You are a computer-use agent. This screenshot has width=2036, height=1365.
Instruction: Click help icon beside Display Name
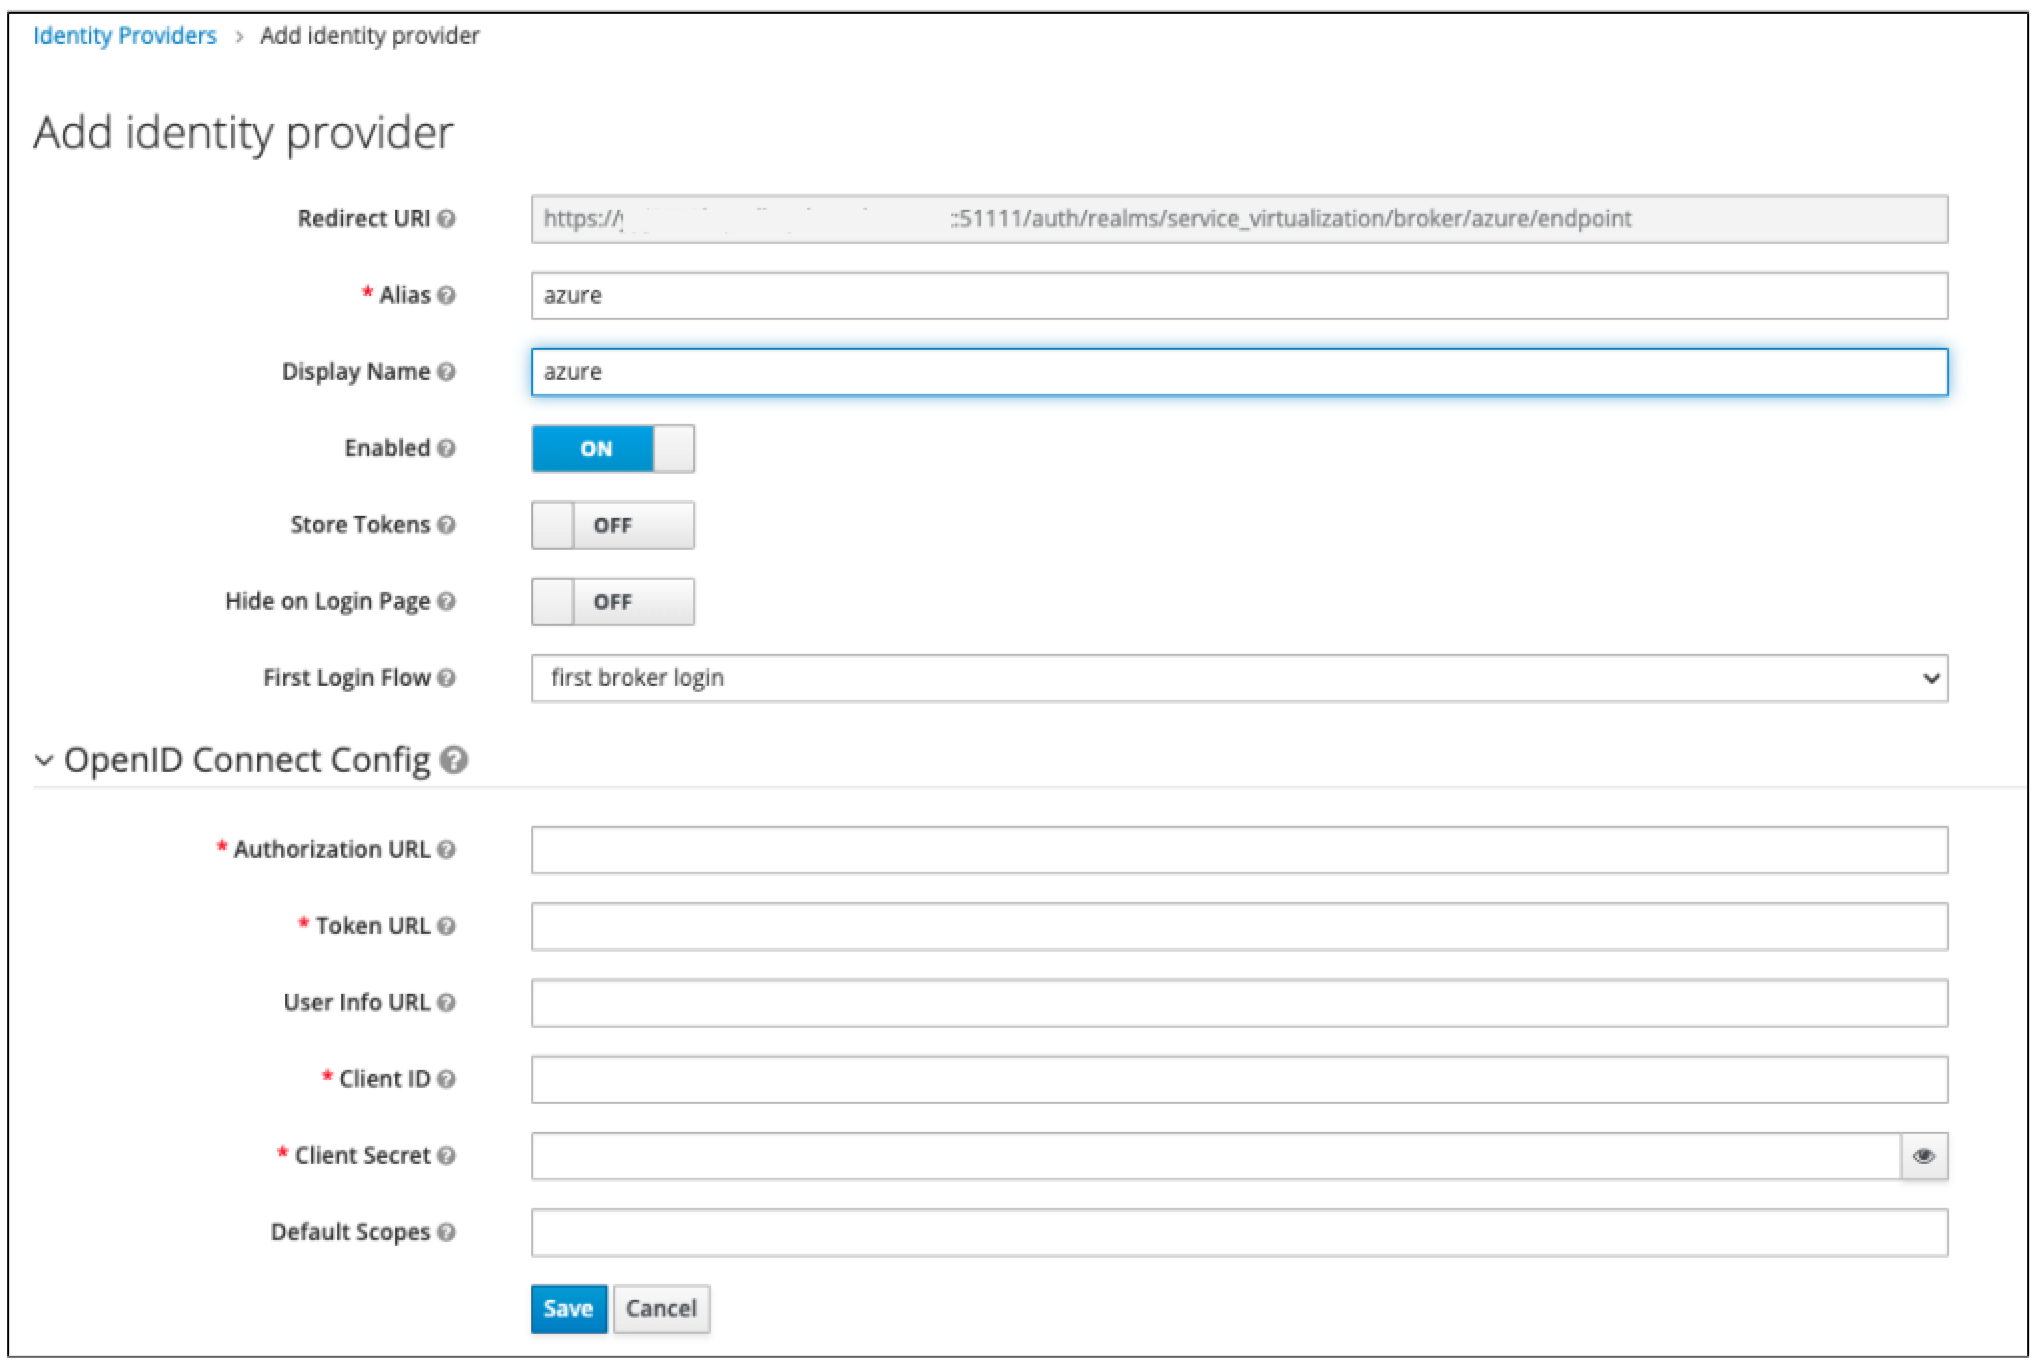(446, 372)
